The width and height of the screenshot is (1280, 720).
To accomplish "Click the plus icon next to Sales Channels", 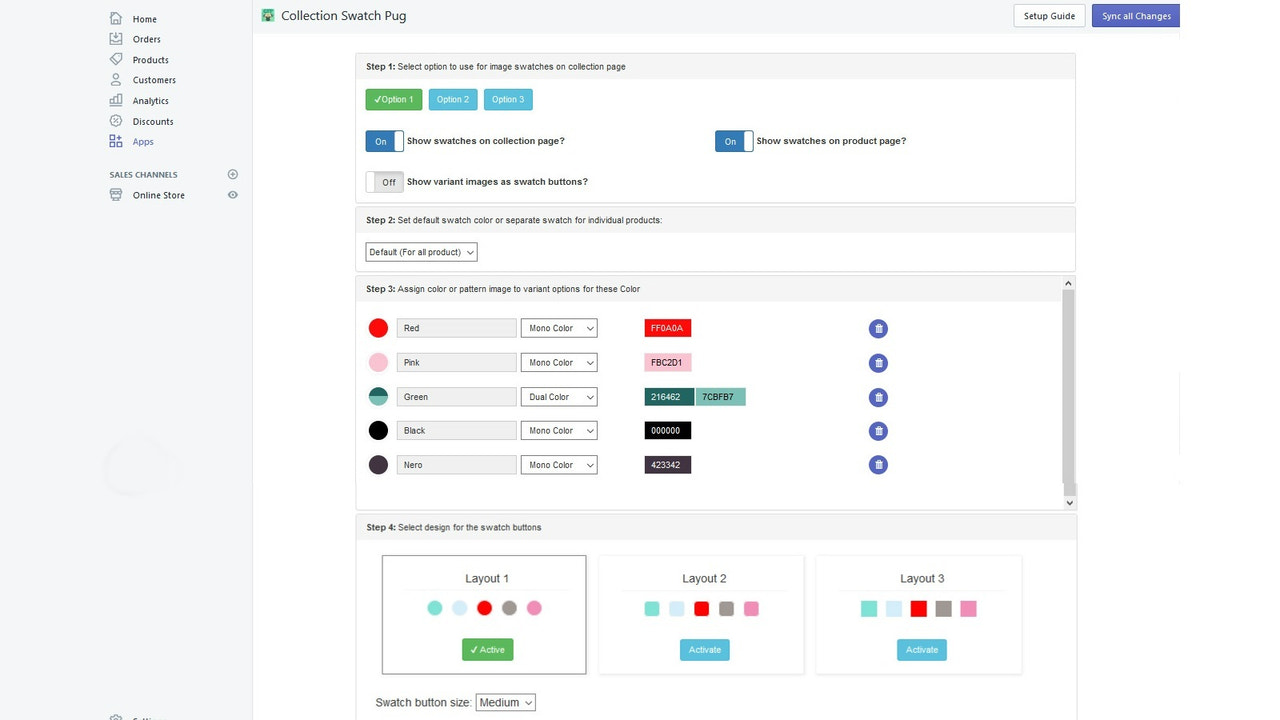I will (232, 174).
